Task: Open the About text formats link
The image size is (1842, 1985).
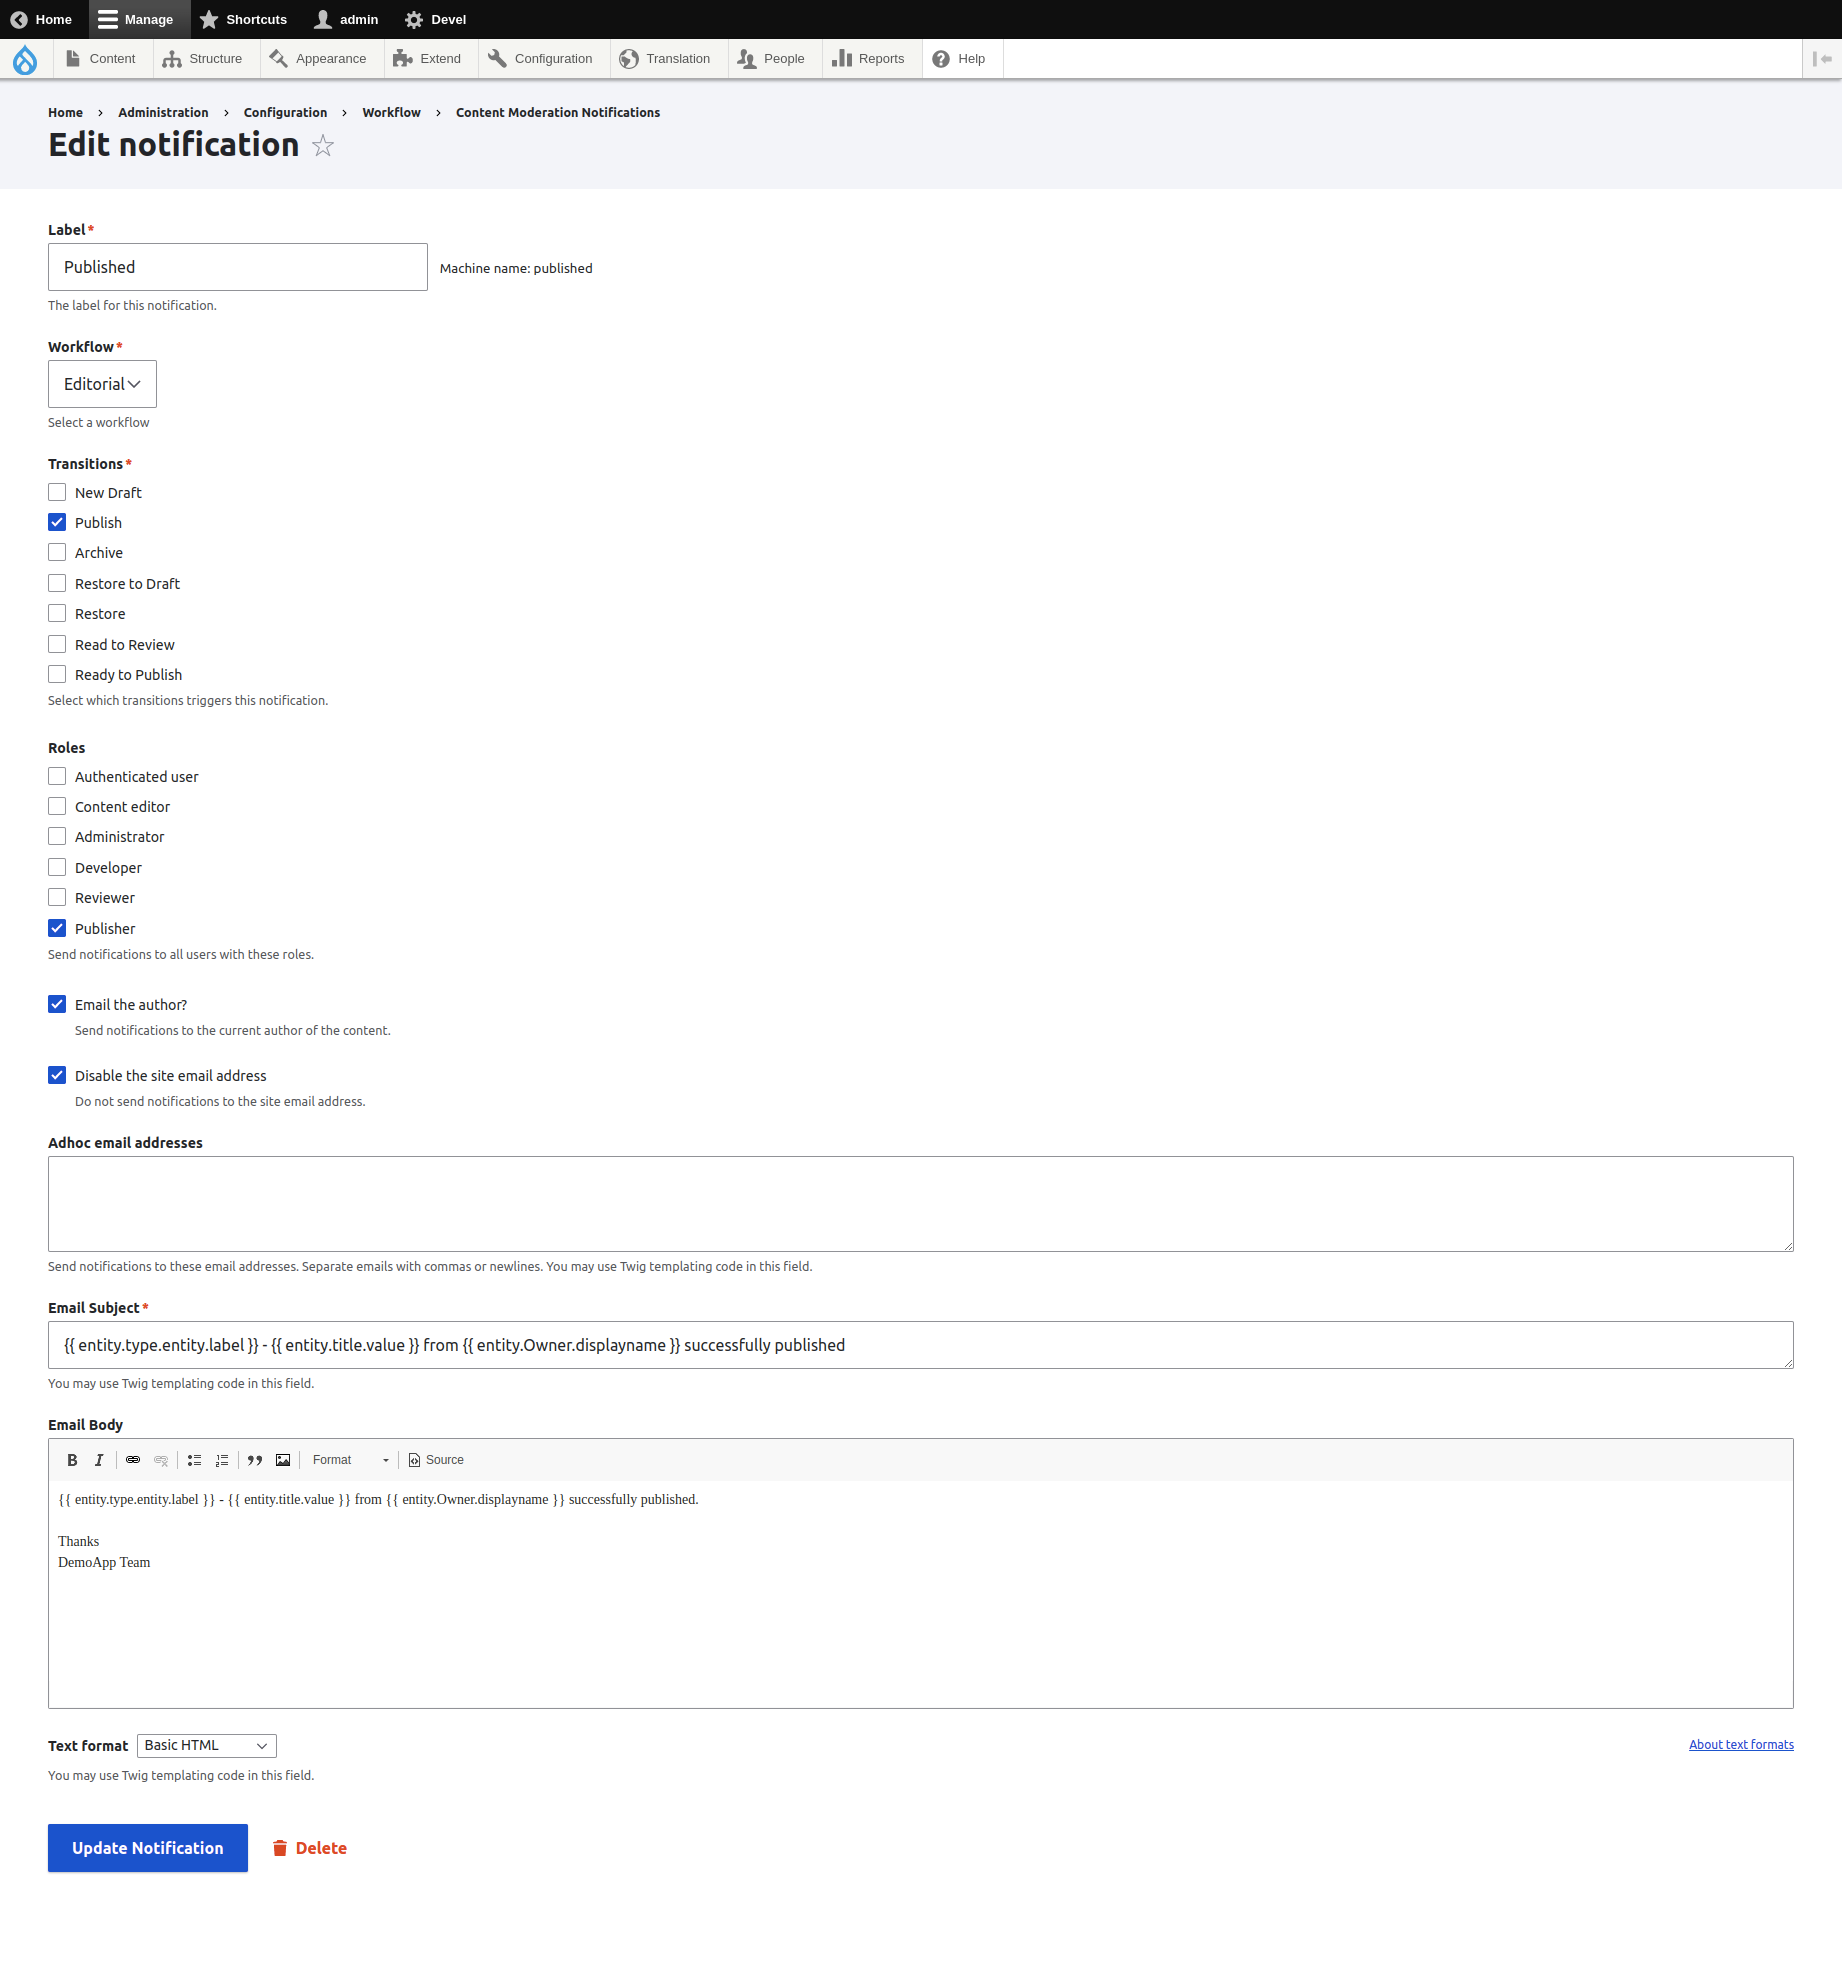Action: pos(1740,1744)
